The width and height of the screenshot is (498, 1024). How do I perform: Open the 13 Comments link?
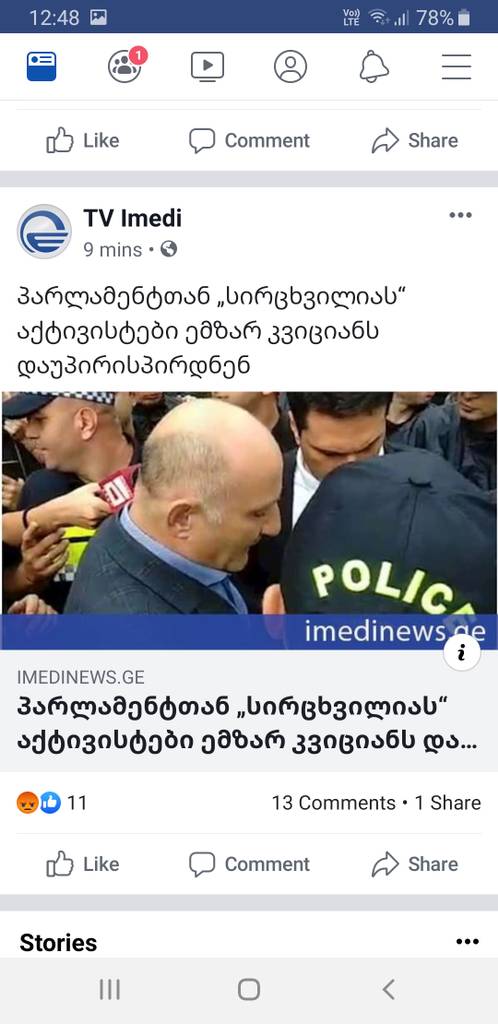334,803
